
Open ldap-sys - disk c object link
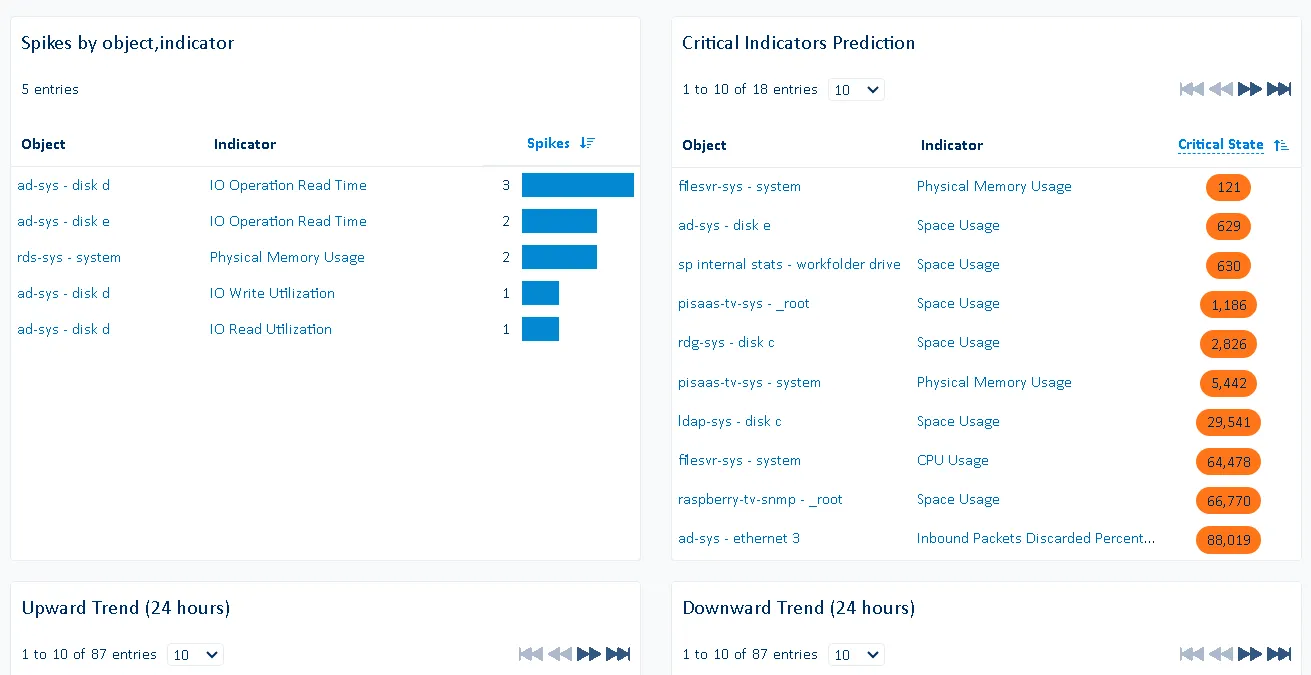click(730, 421)
